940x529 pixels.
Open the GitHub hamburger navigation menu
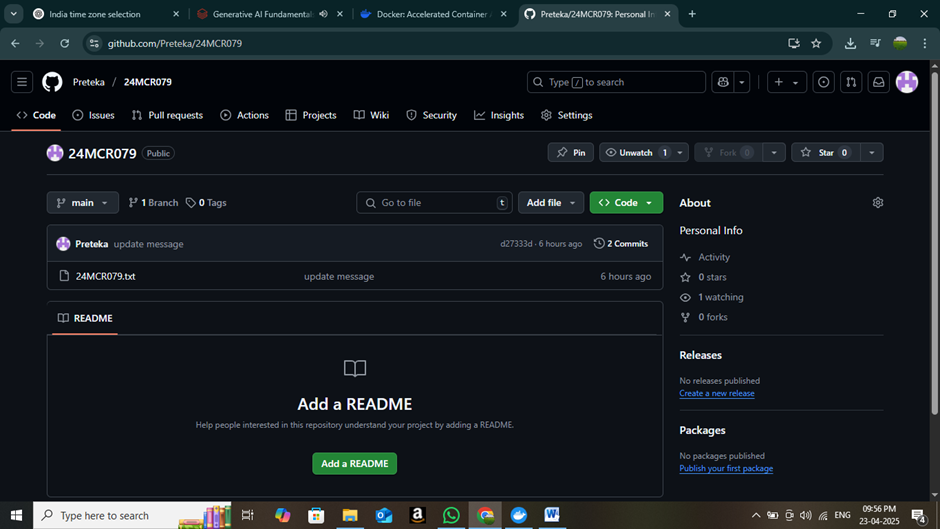(22, 82)
